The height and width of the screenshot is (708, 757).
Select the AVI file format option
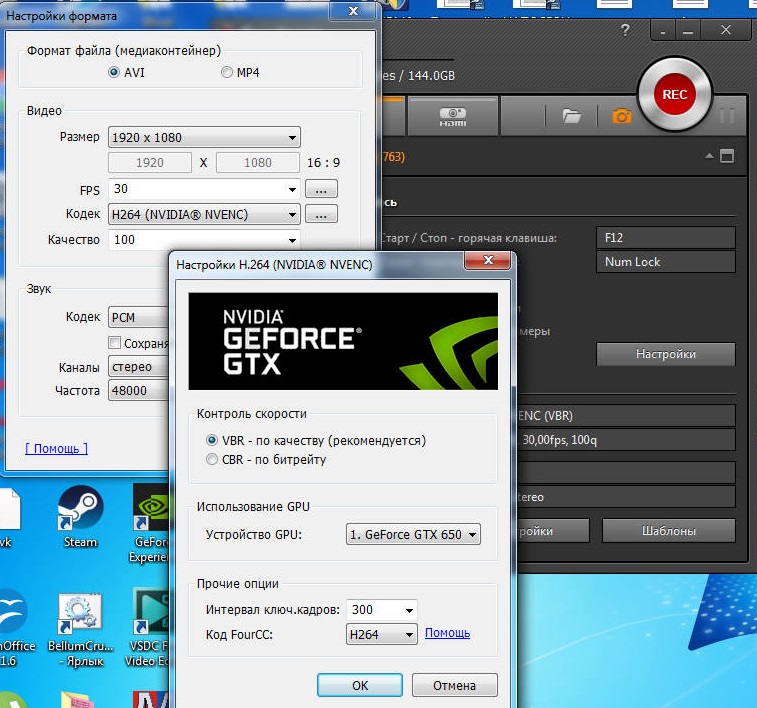(x=126, y=72)
